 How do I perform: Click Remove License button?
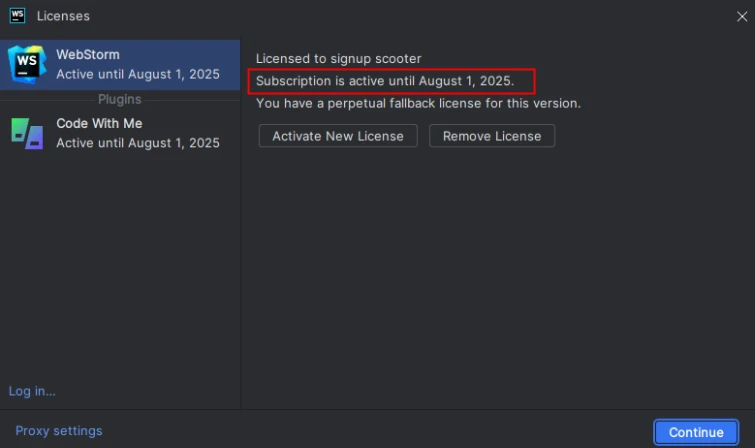(492, 136)
